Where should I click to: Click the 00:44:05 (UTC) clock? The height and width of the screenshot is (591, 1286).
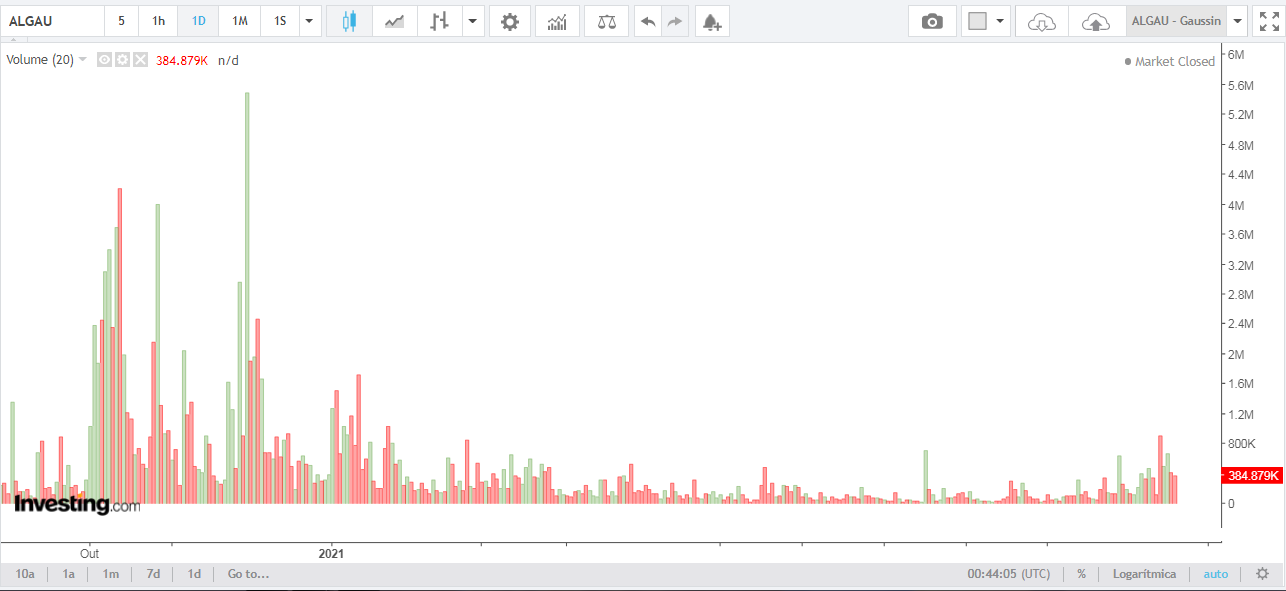pos(1009,574)
